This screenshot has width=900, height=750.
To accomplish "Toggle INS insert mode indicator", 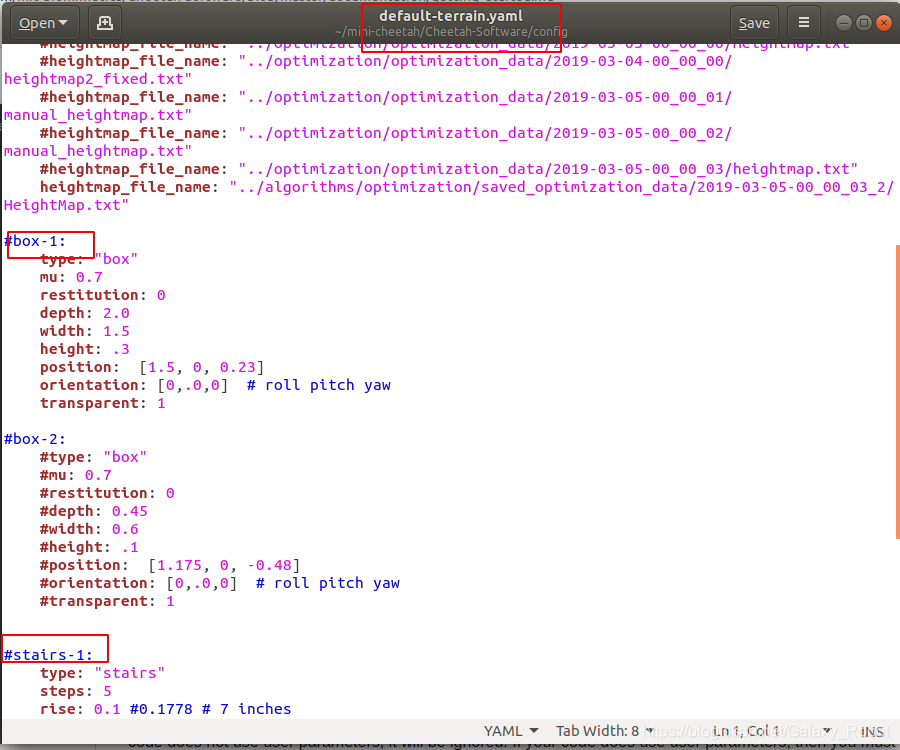I will tap(872, 732).
